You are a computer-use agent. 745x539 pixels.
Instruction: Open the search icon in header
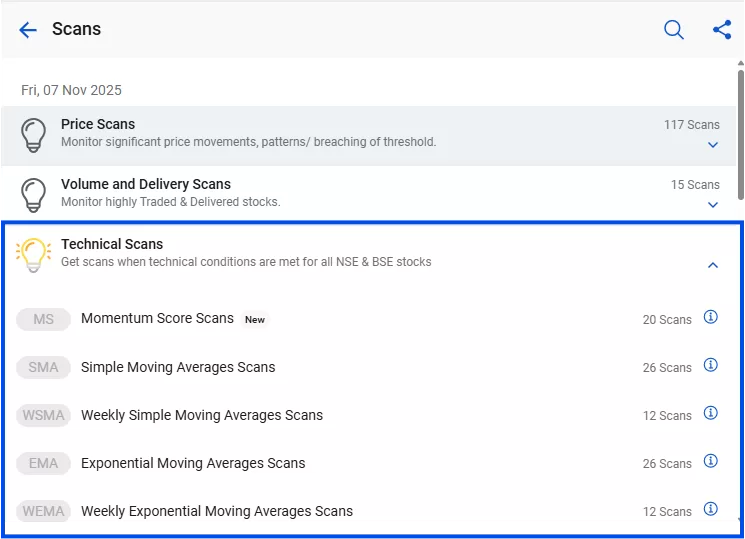[x=674, y=30]
